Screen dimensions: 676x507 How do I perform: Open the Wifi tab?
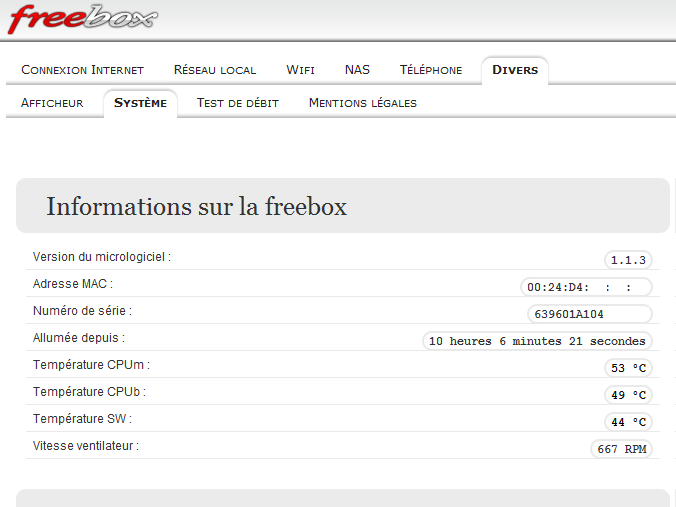pyautogui.click(x=300, y=70)
